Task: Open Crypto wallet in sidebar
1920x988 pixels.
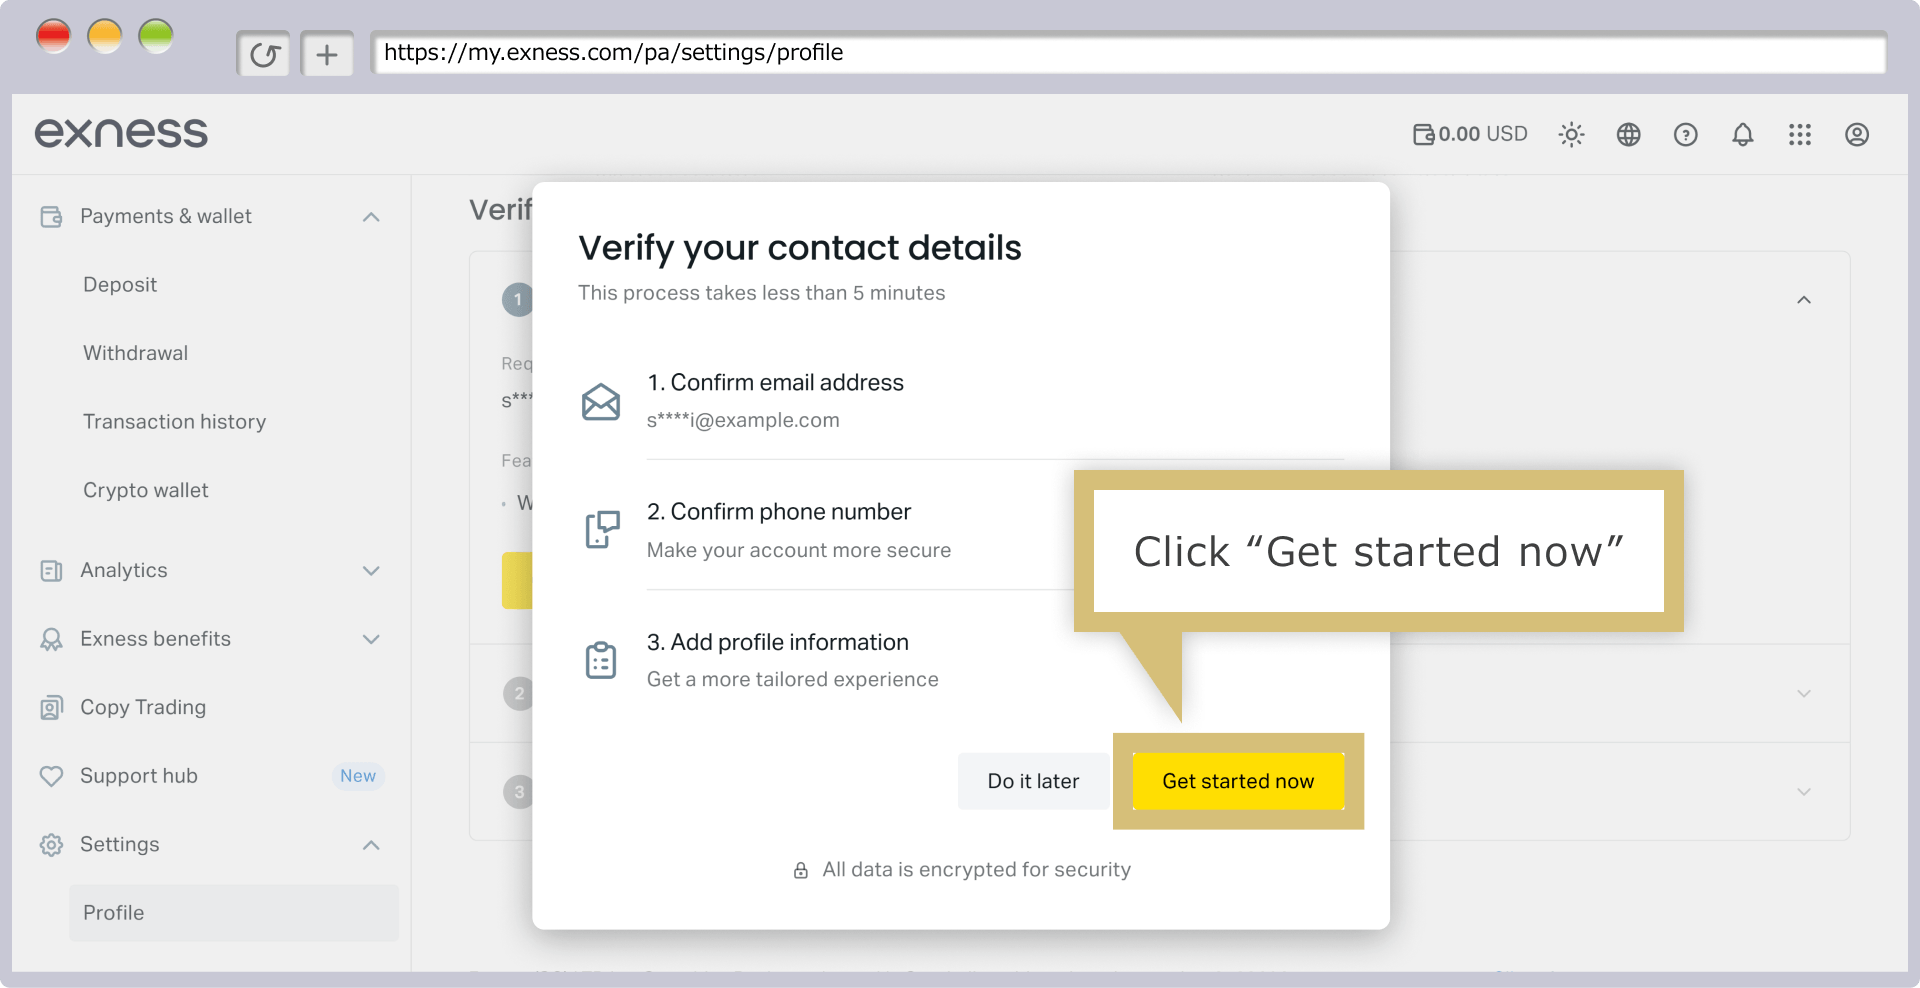Action: point(145,490)
